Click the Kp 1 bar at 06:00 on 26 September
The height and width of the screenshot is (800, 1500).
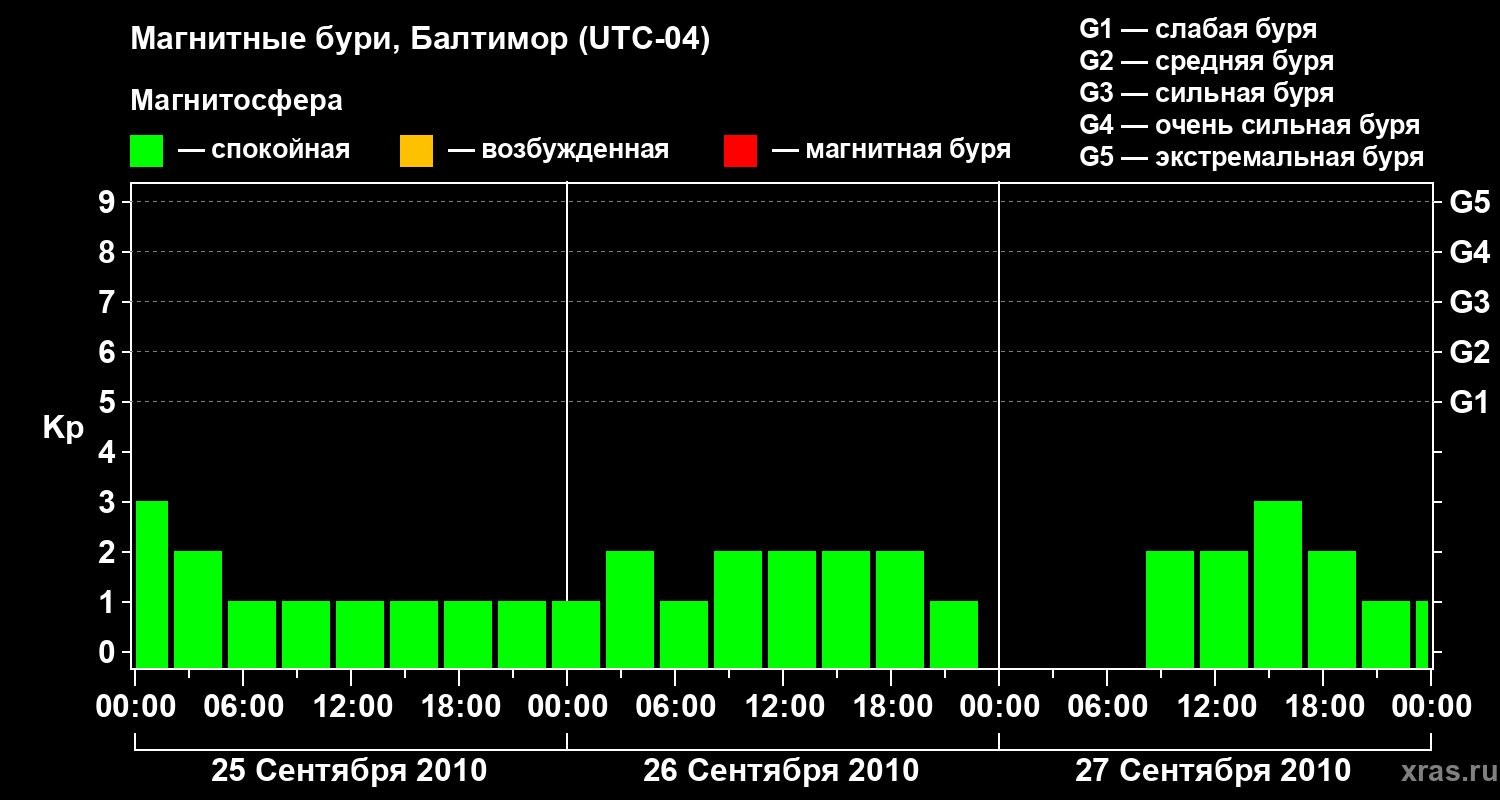click(x=684, y=634)
